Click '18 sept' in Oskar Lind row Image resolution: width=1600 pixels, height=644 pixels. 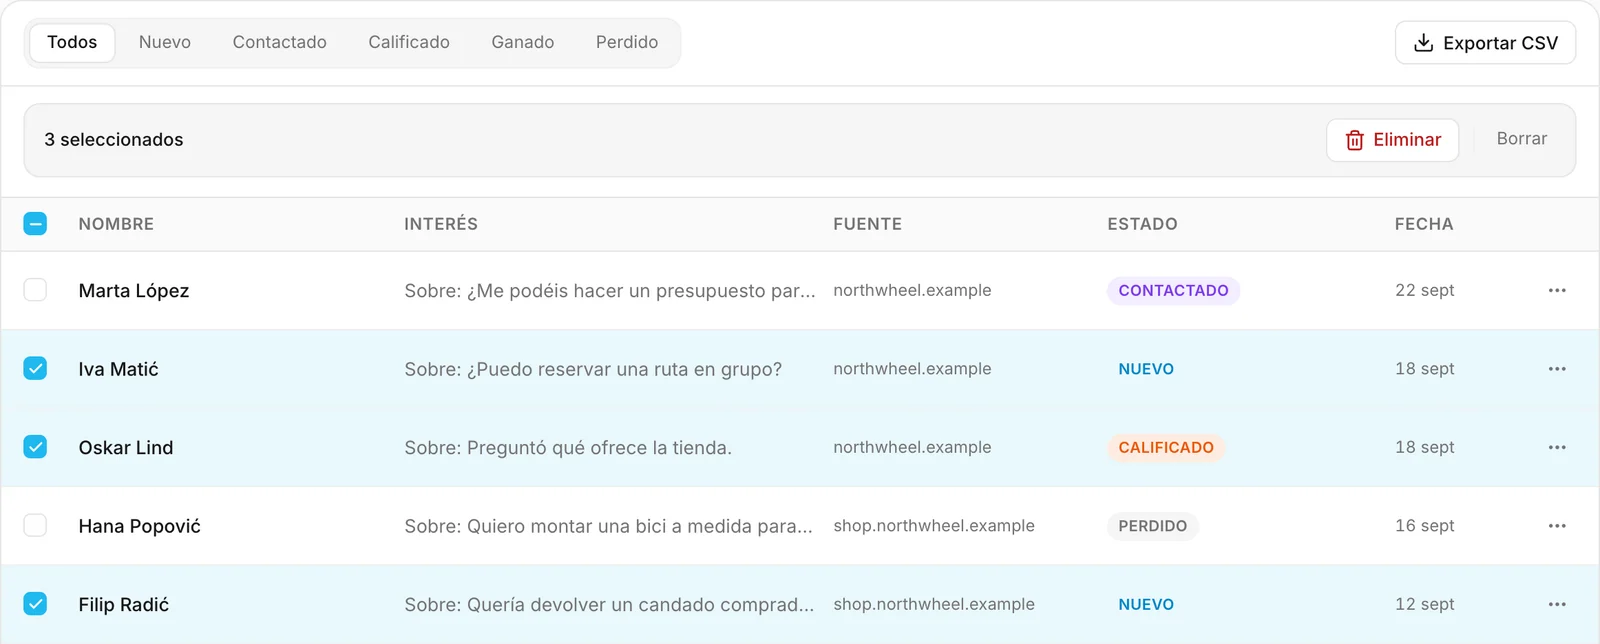pyautogui.click(x=1425, y=447)
